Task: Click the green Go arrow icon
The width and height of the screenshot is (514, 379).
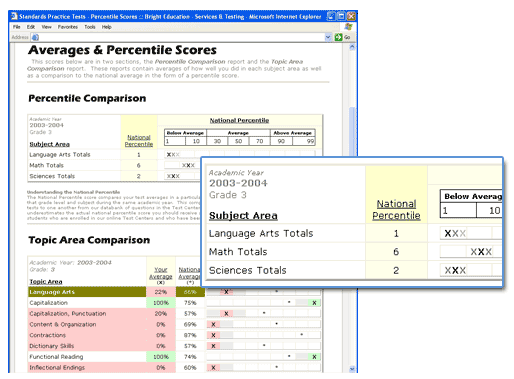Action: [338, 37]
